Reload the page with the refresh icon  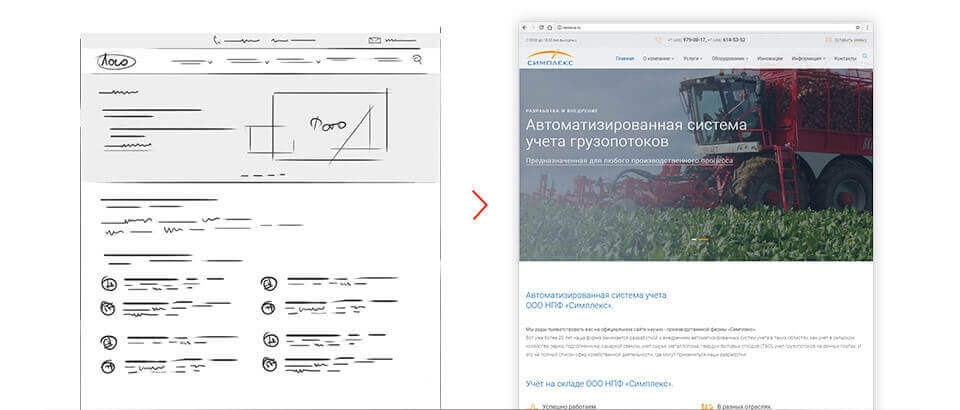point(541,28)
